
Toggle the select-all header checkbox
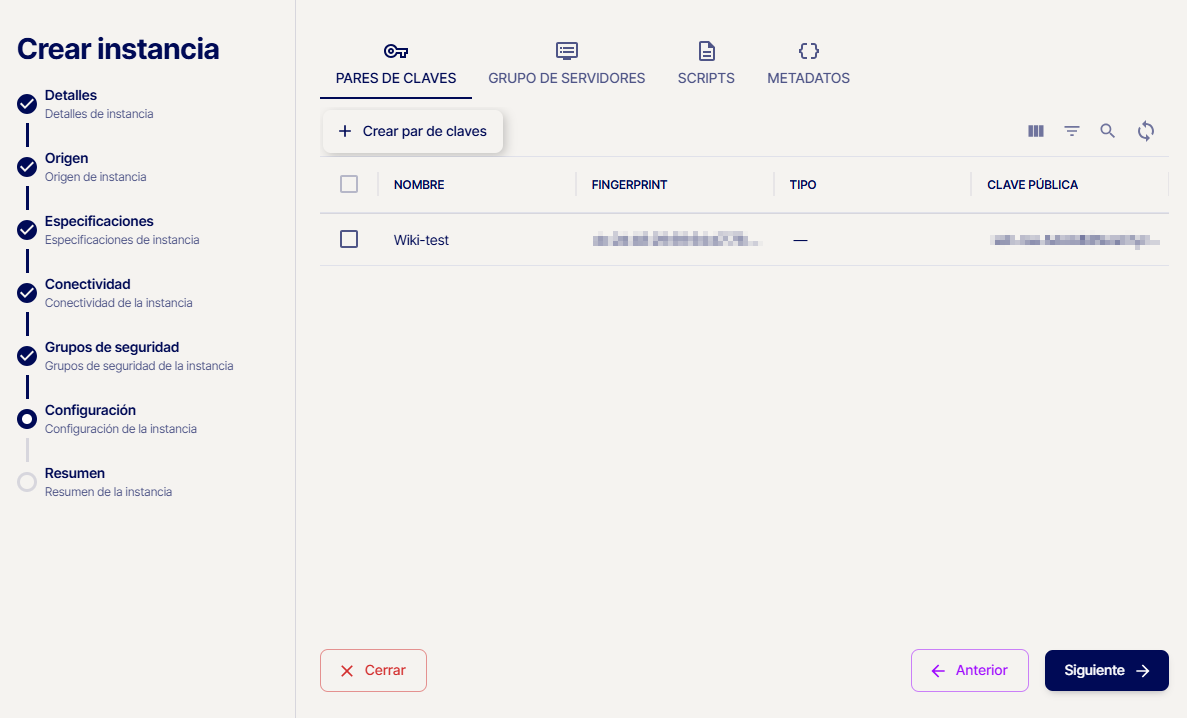tap(349, 184)
